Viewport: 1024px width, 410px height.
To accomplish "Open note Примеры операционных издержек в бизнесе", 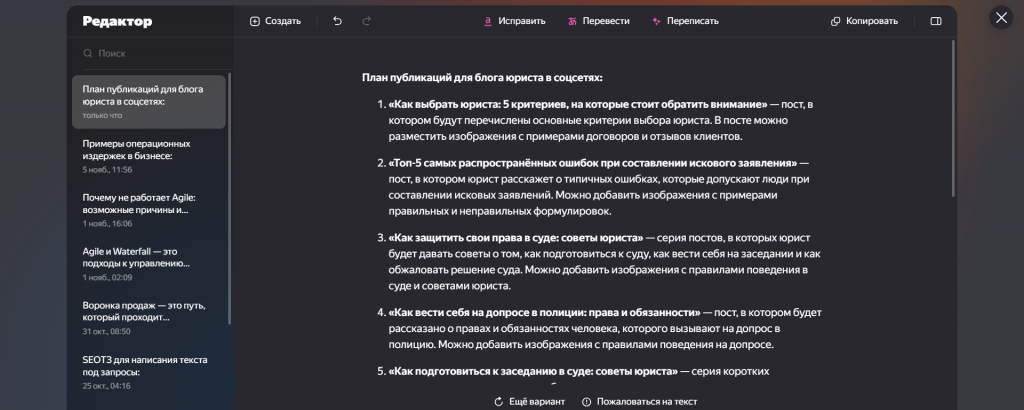I will (149, 156).
